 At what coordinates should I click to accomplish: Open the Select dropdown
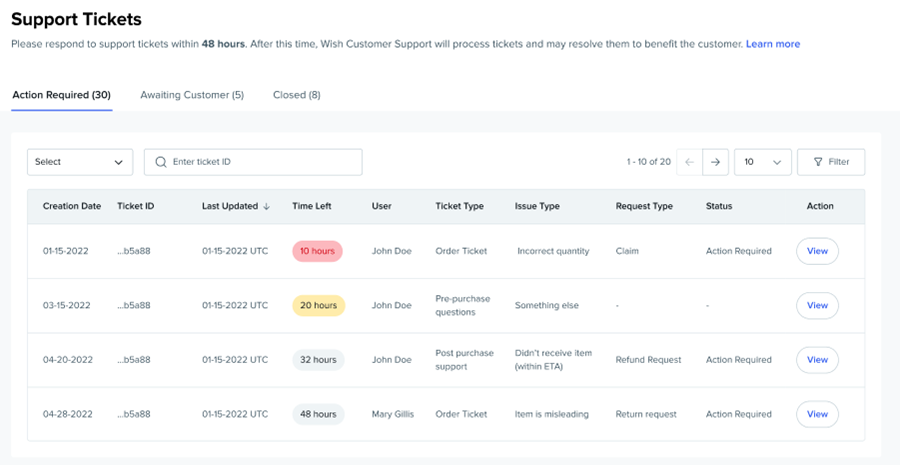tap(80, 162)
